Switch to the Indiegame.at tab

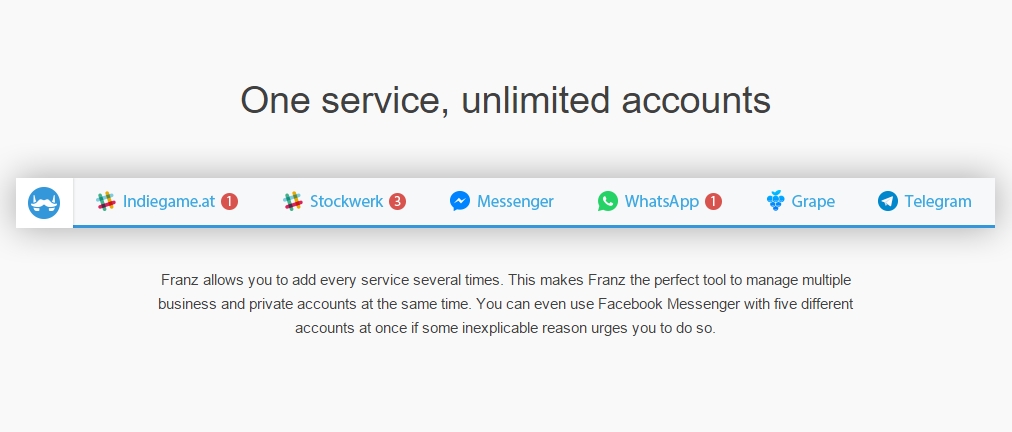[x=168, y=201]
